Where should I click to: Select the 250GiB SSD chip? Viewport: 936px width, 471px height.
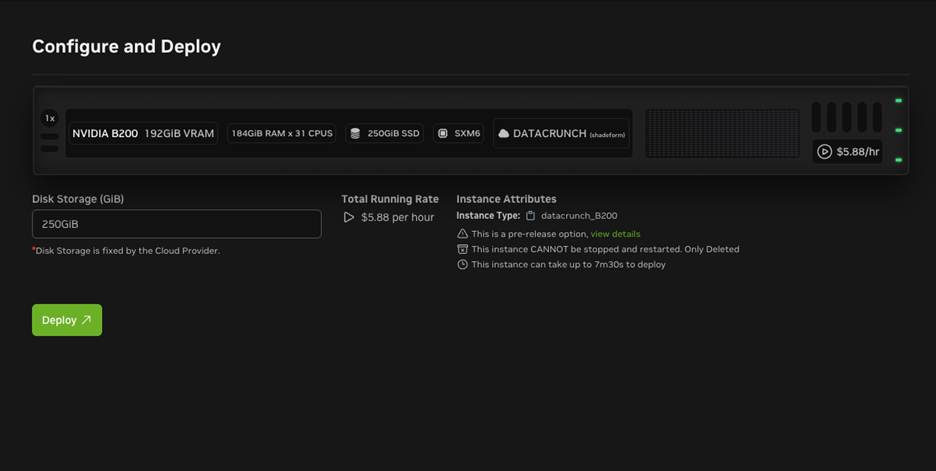[x=384, y=133]
